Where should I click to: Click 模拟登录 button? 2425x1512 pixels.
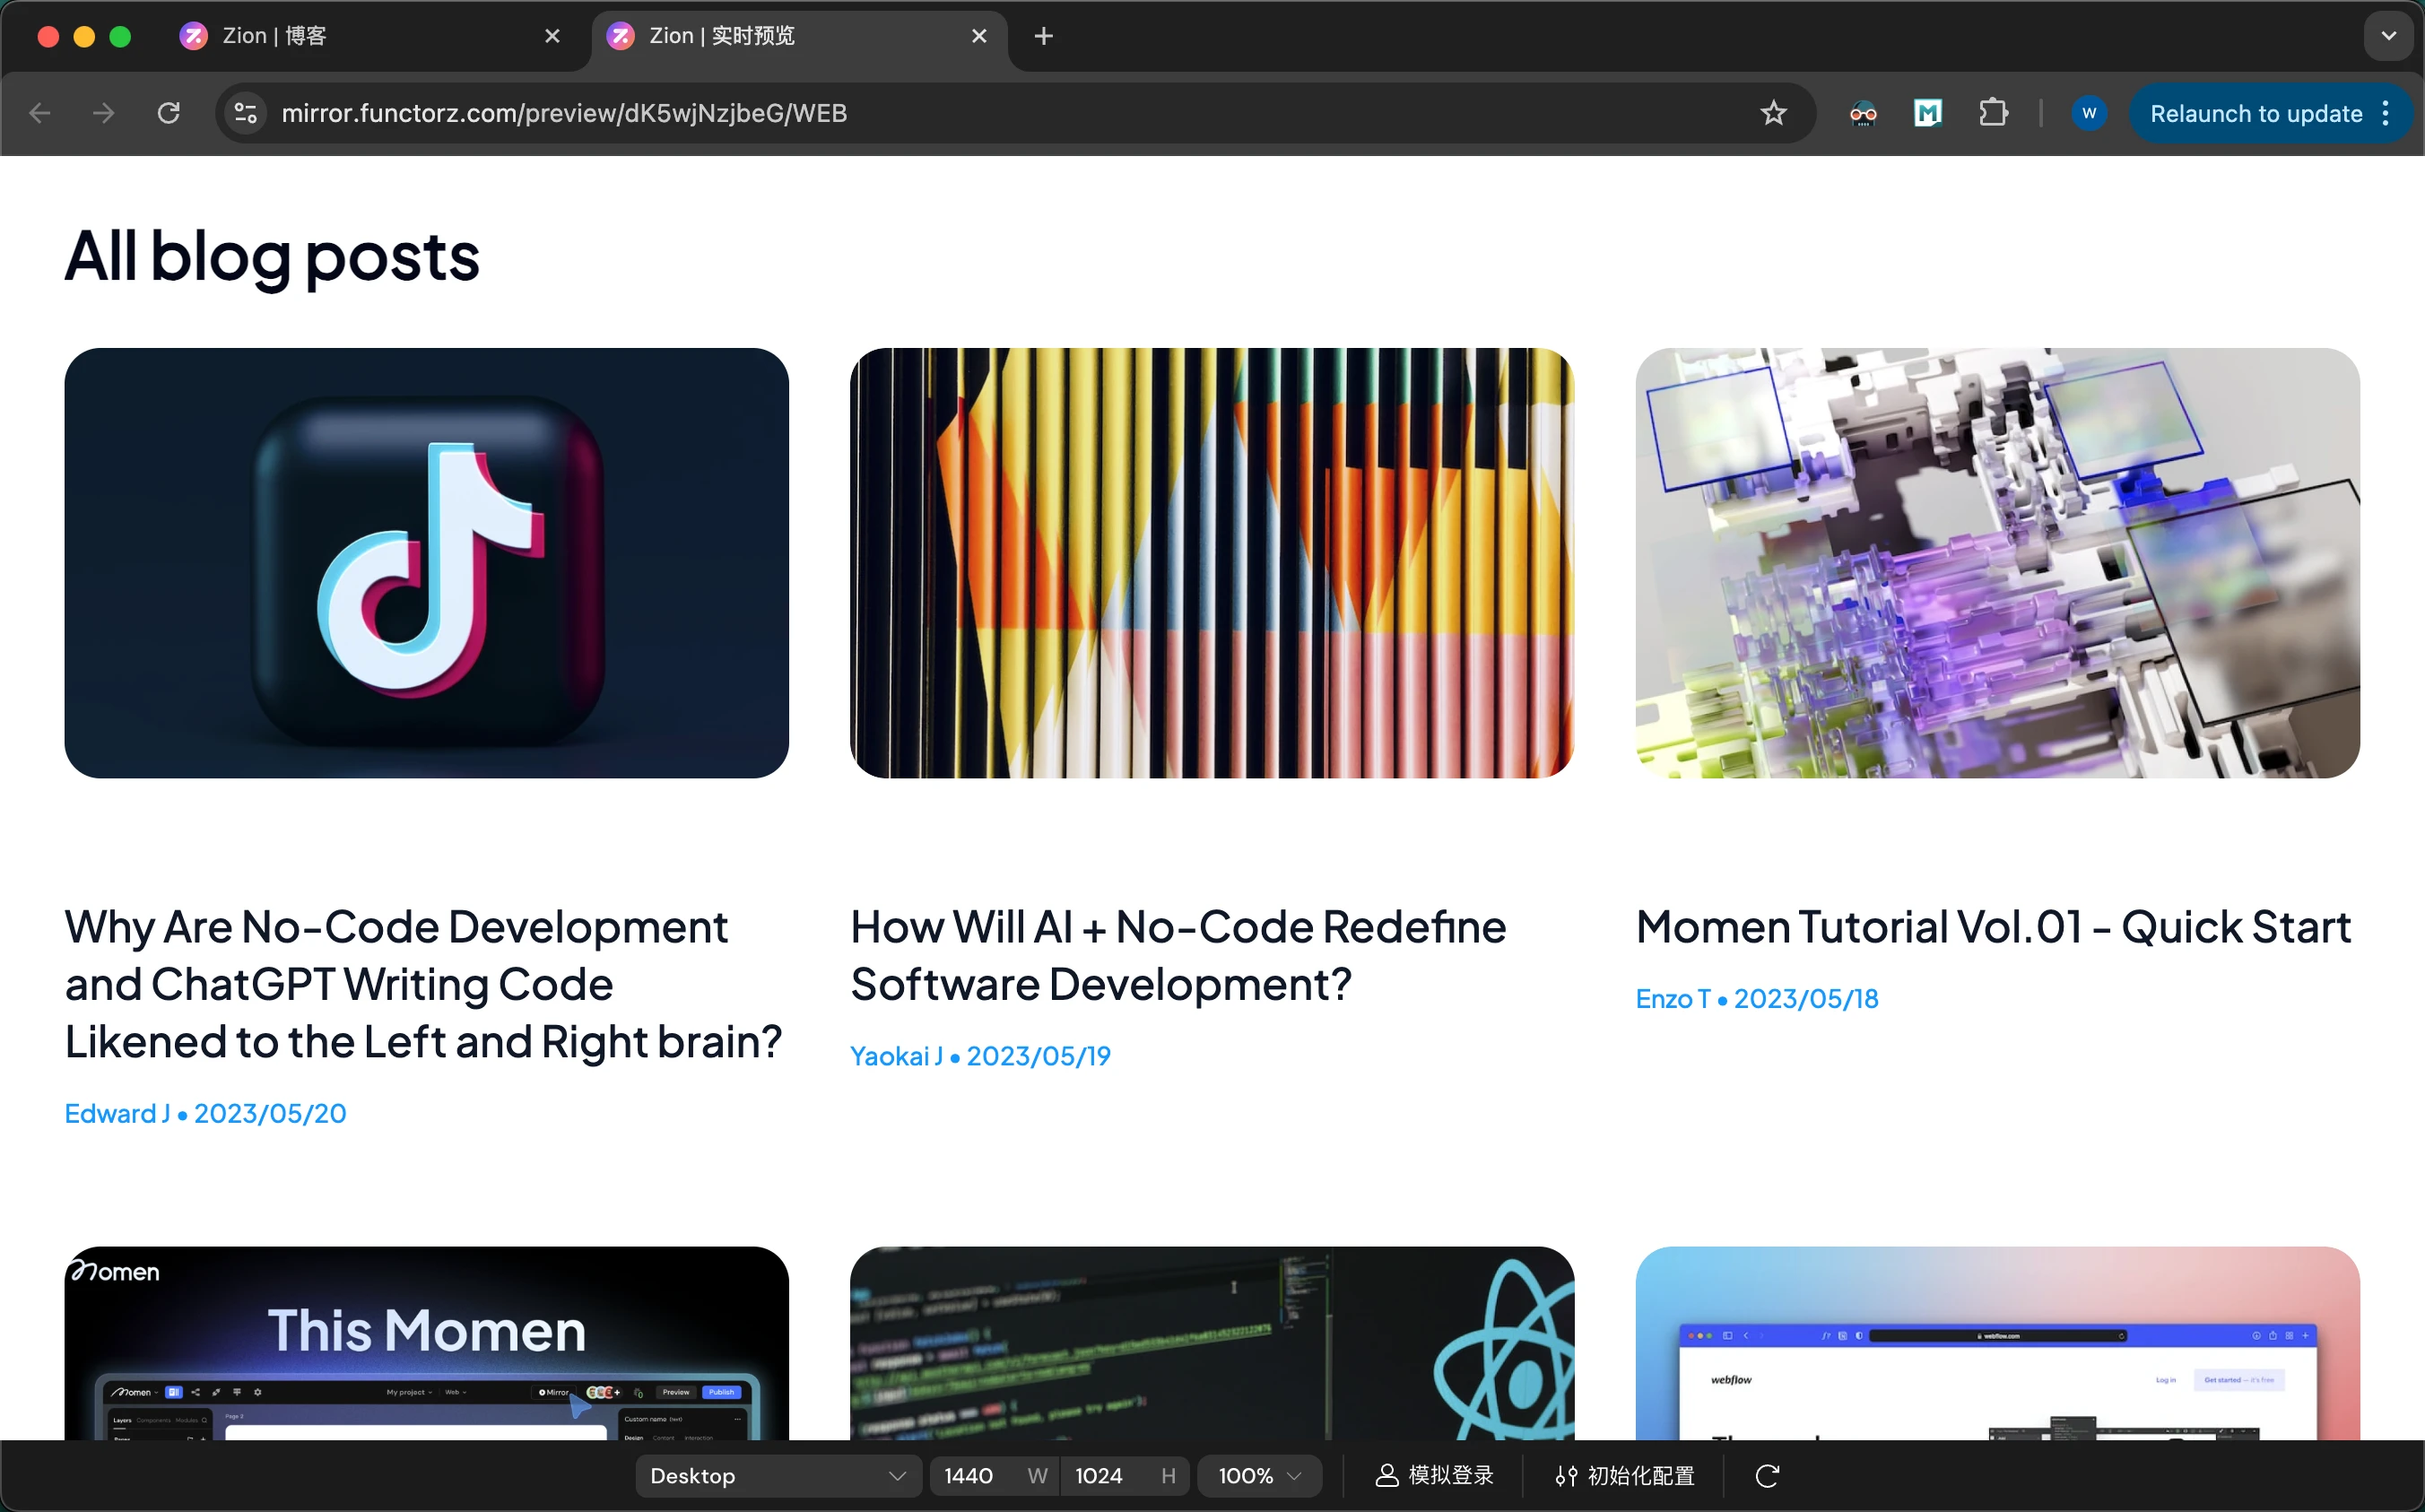tap(1434, 1475)
